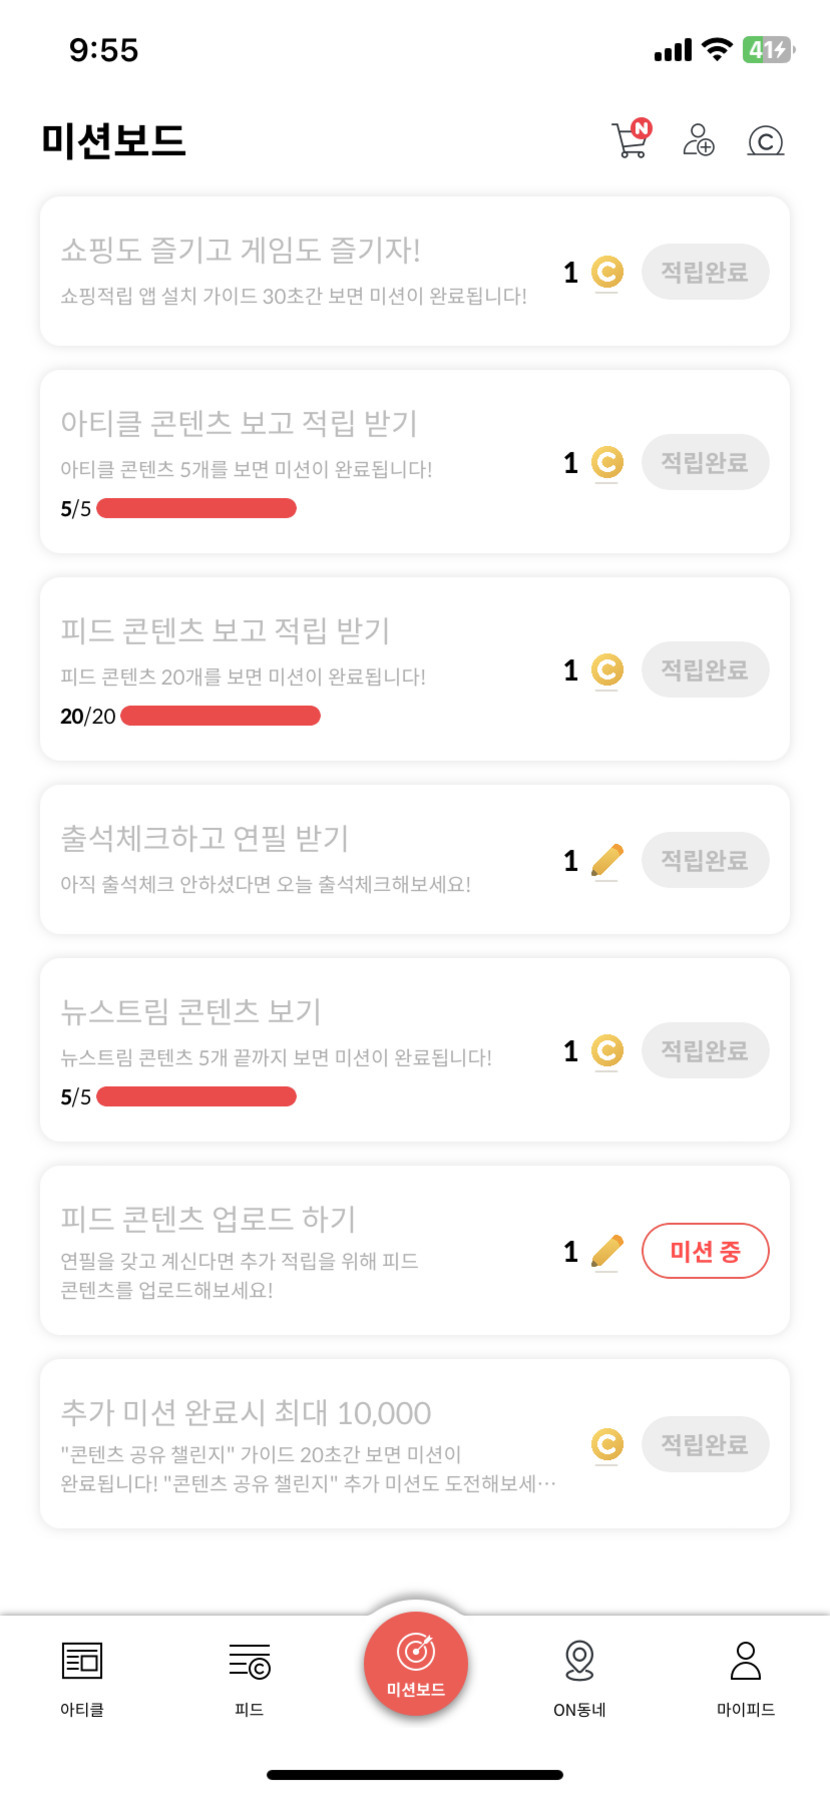The width and height of the screenshot is (830, 1796).
Task: Click the 20/20 progress bar
Action: click(220, 716)
